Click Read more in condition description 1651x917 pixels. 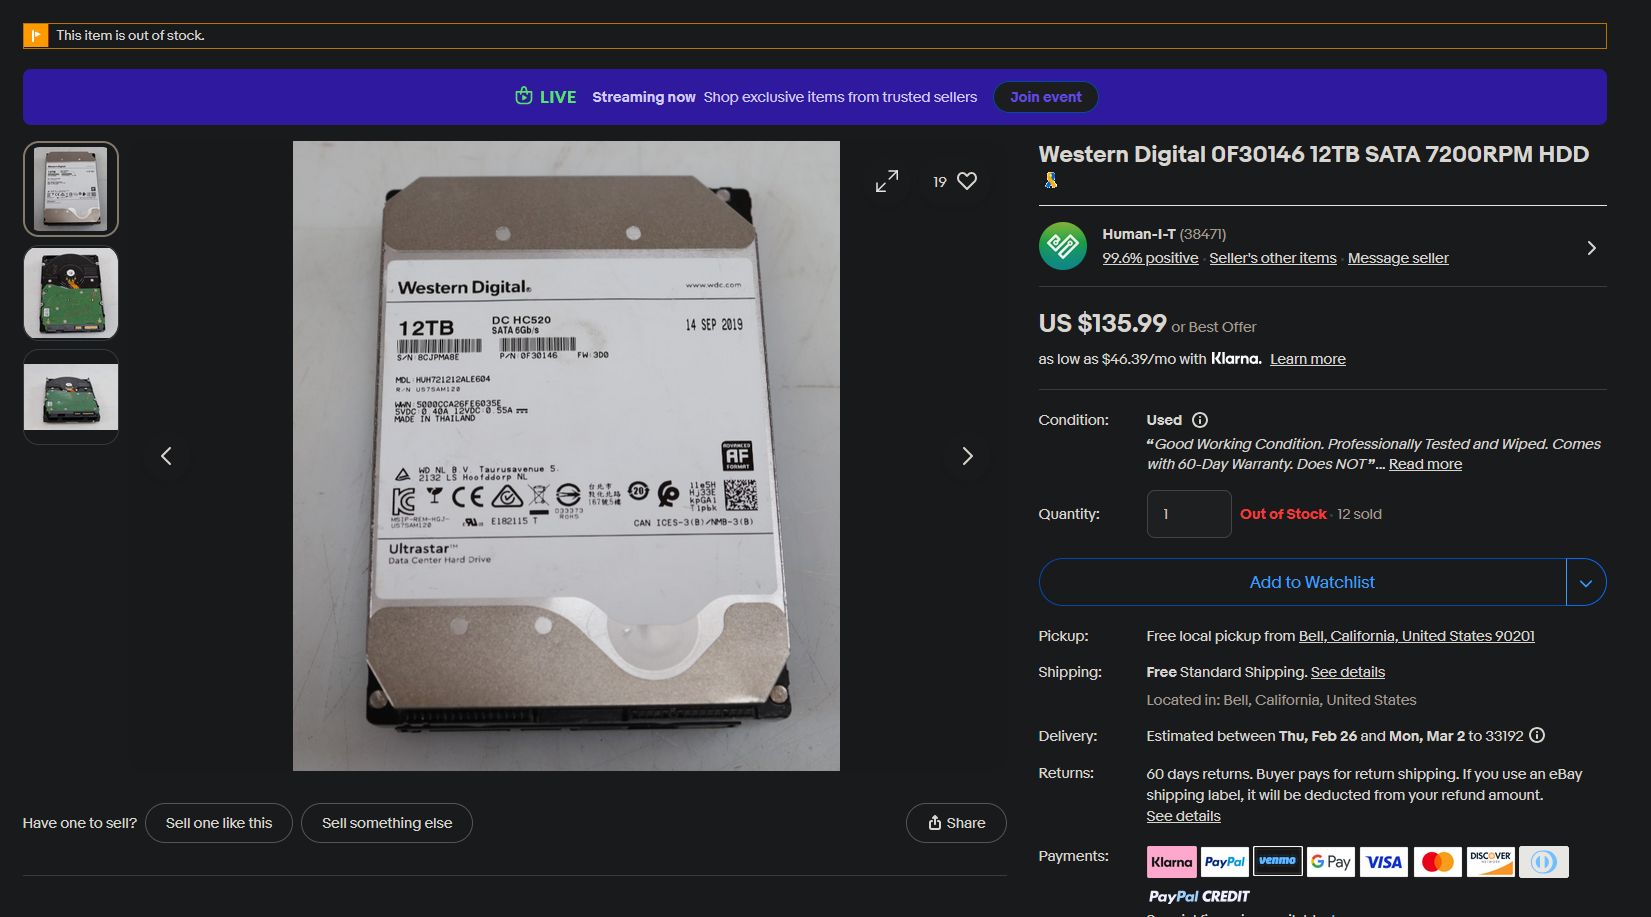point(1425,464)
